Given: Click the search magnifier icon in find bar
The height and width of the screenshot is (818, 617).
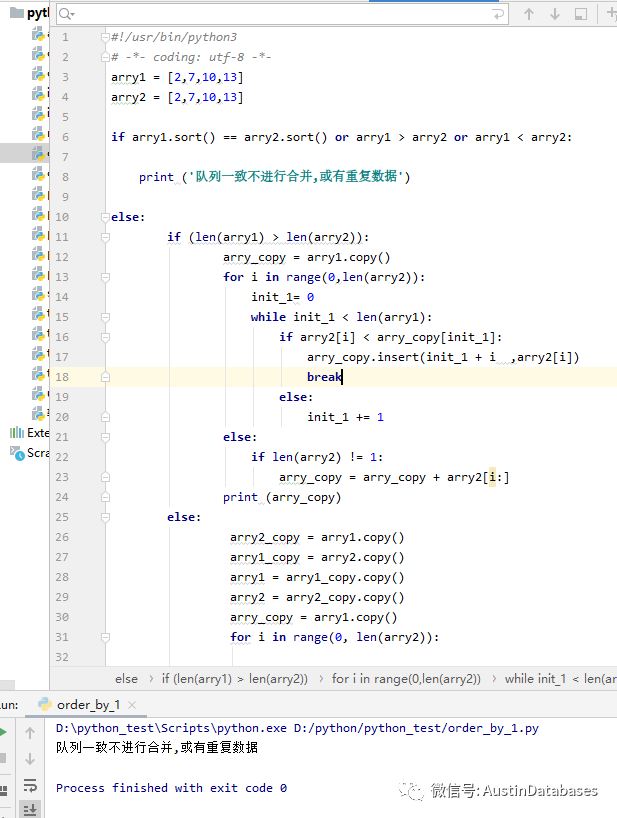Looking at the screenshot, I should click(x=66, y=15).
